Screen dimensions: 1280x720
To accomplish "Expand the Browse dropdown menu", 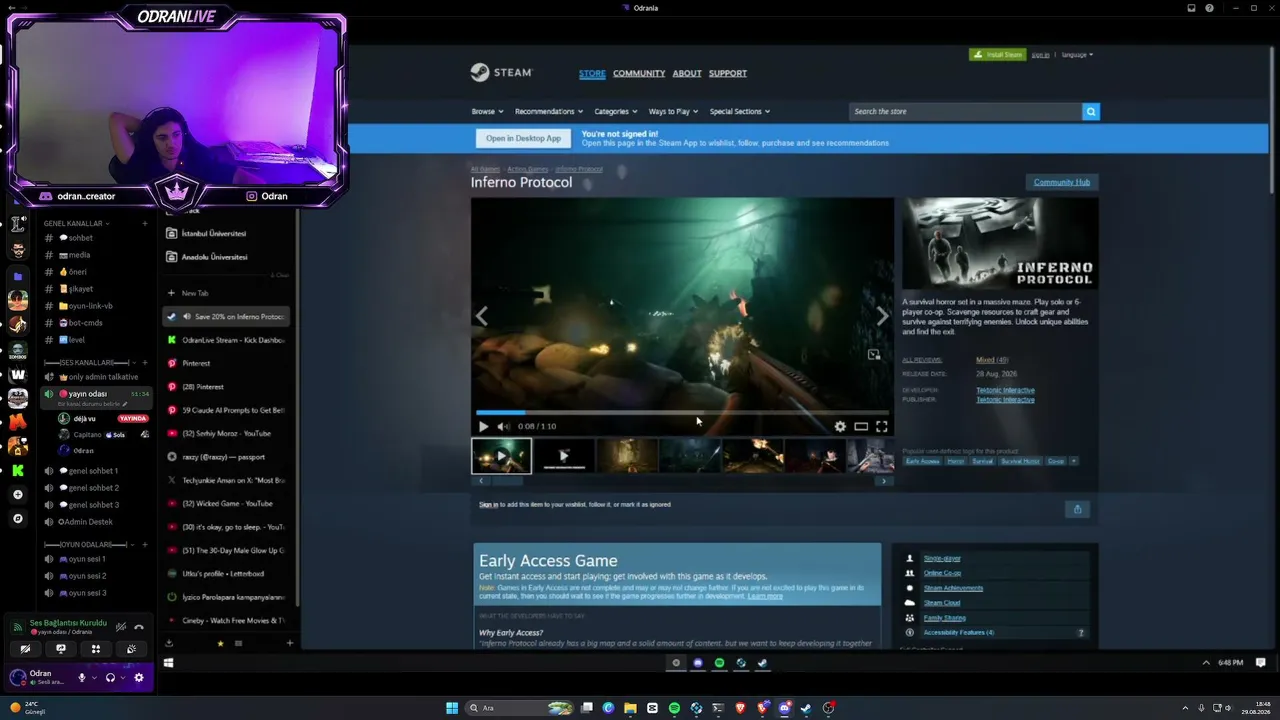I will tap(487, 111).
